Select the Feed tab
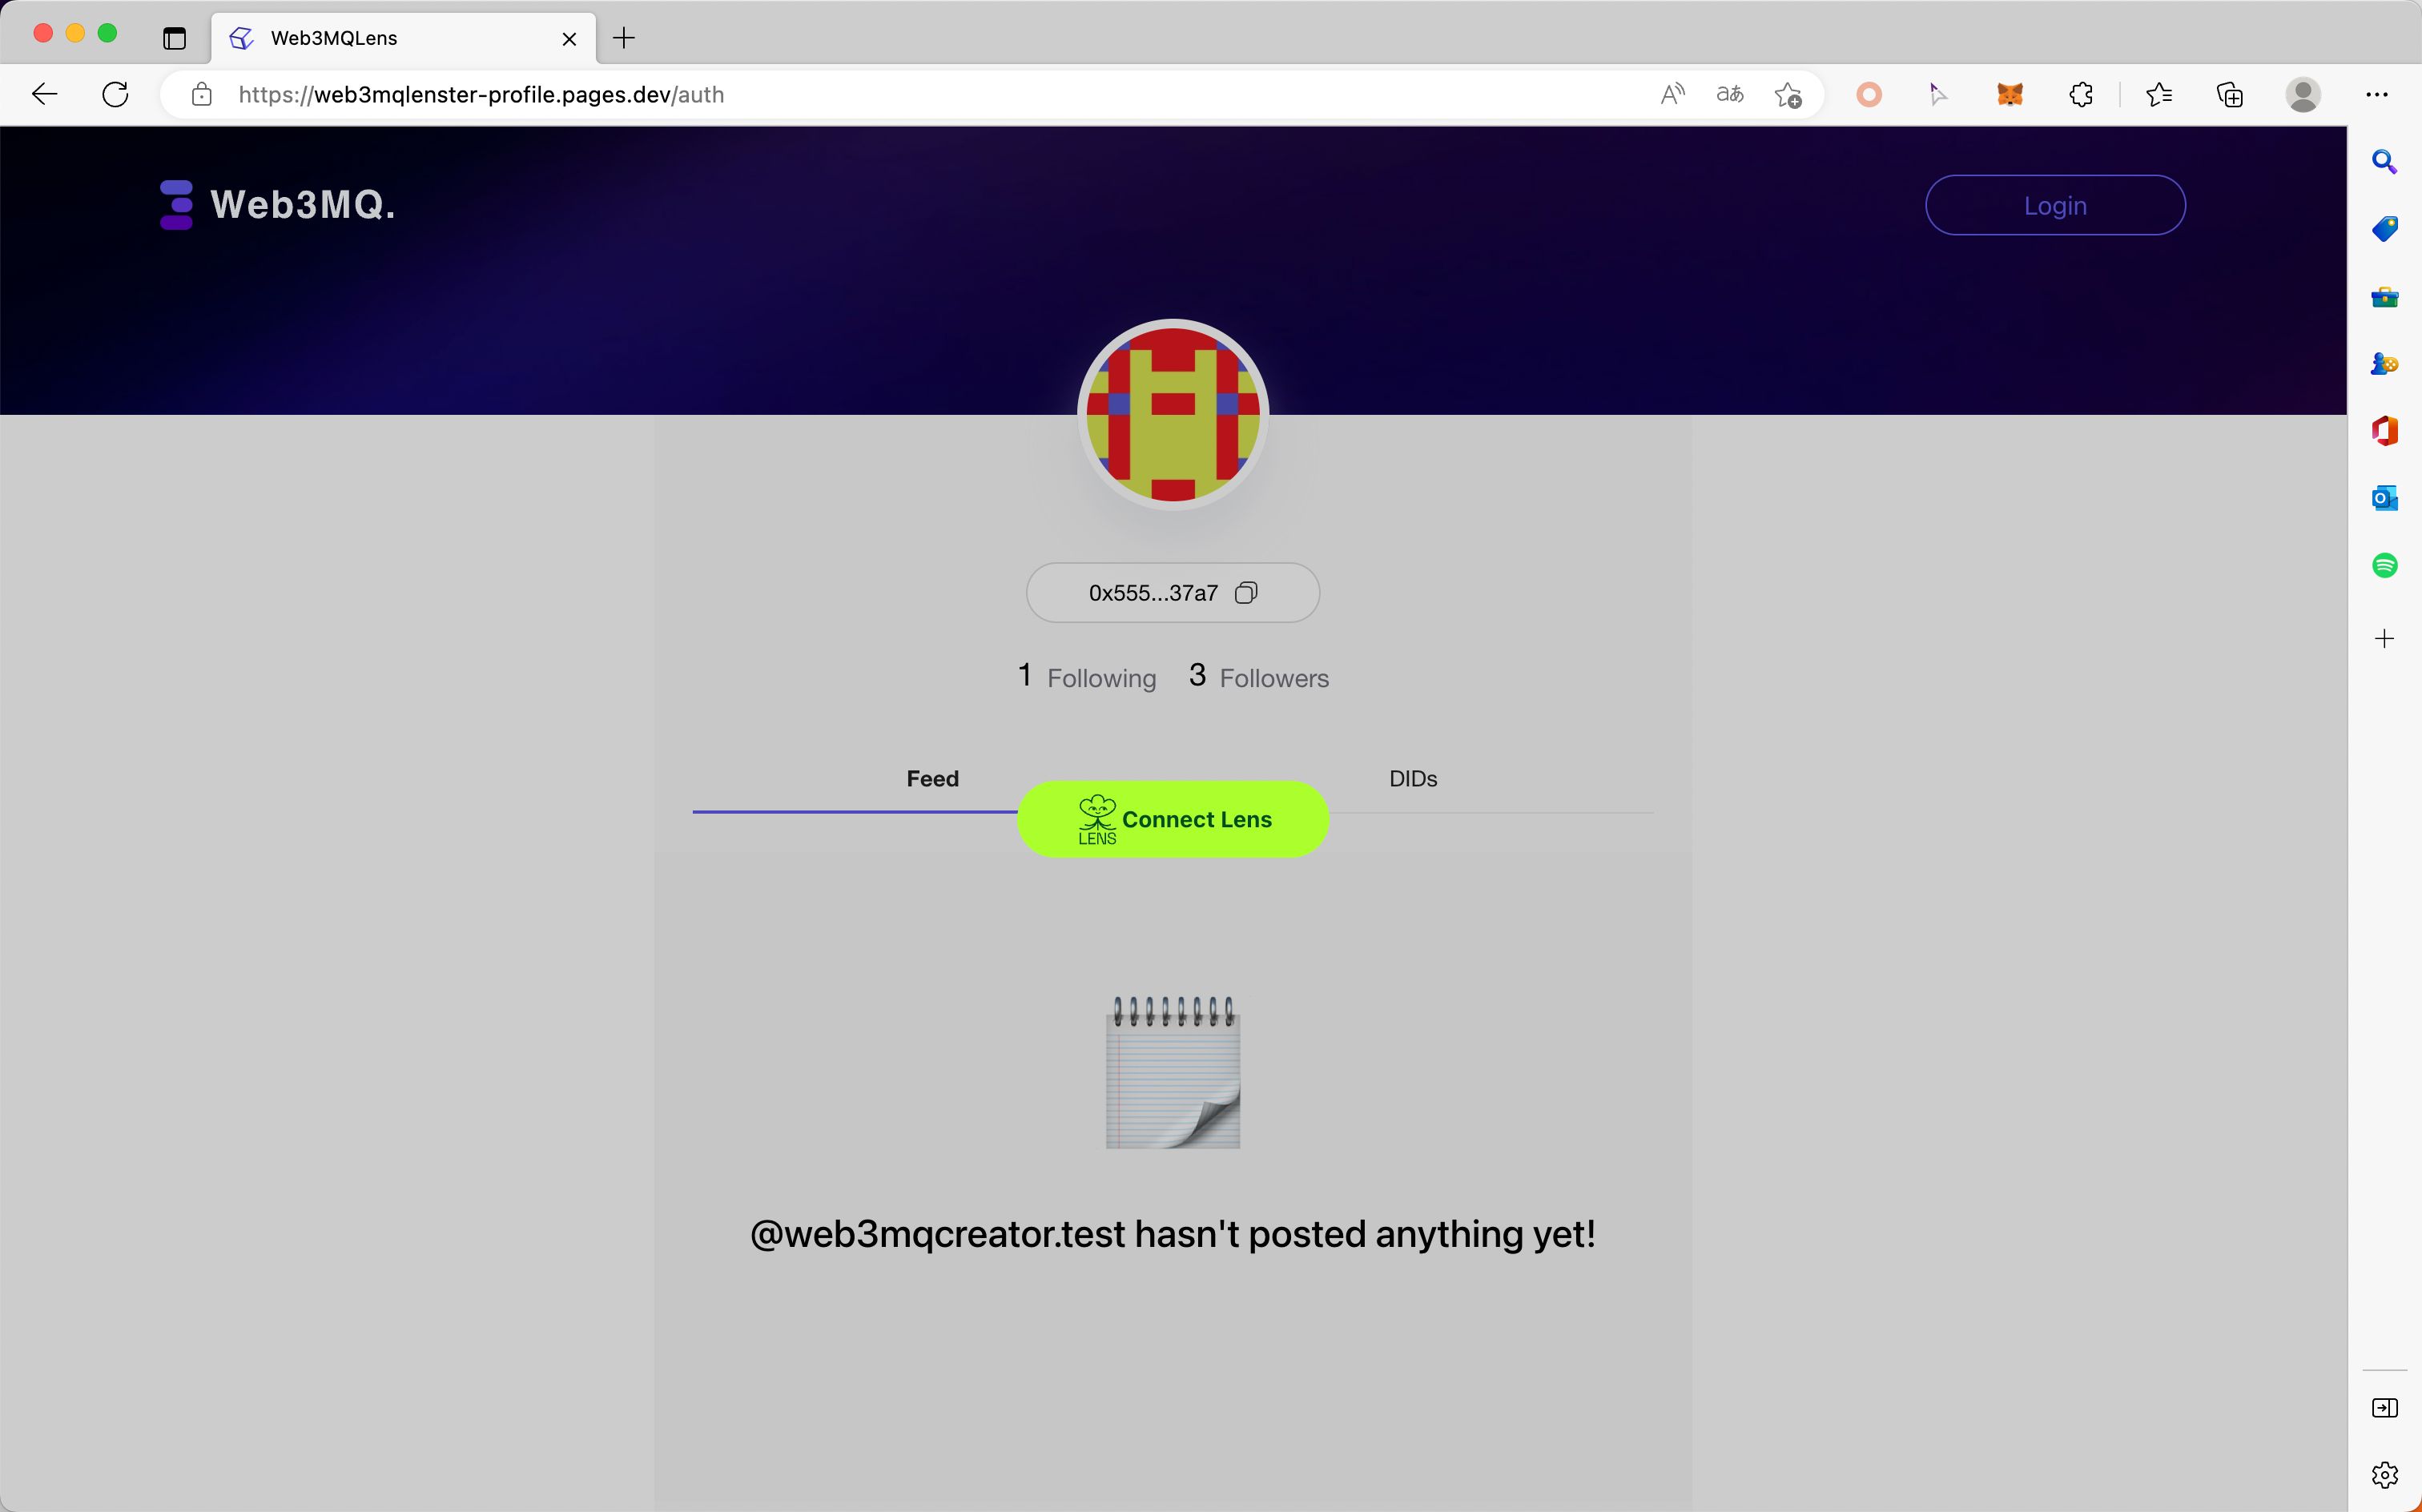This screenshot has height=1512, width=2422. [x=931, y=778]
